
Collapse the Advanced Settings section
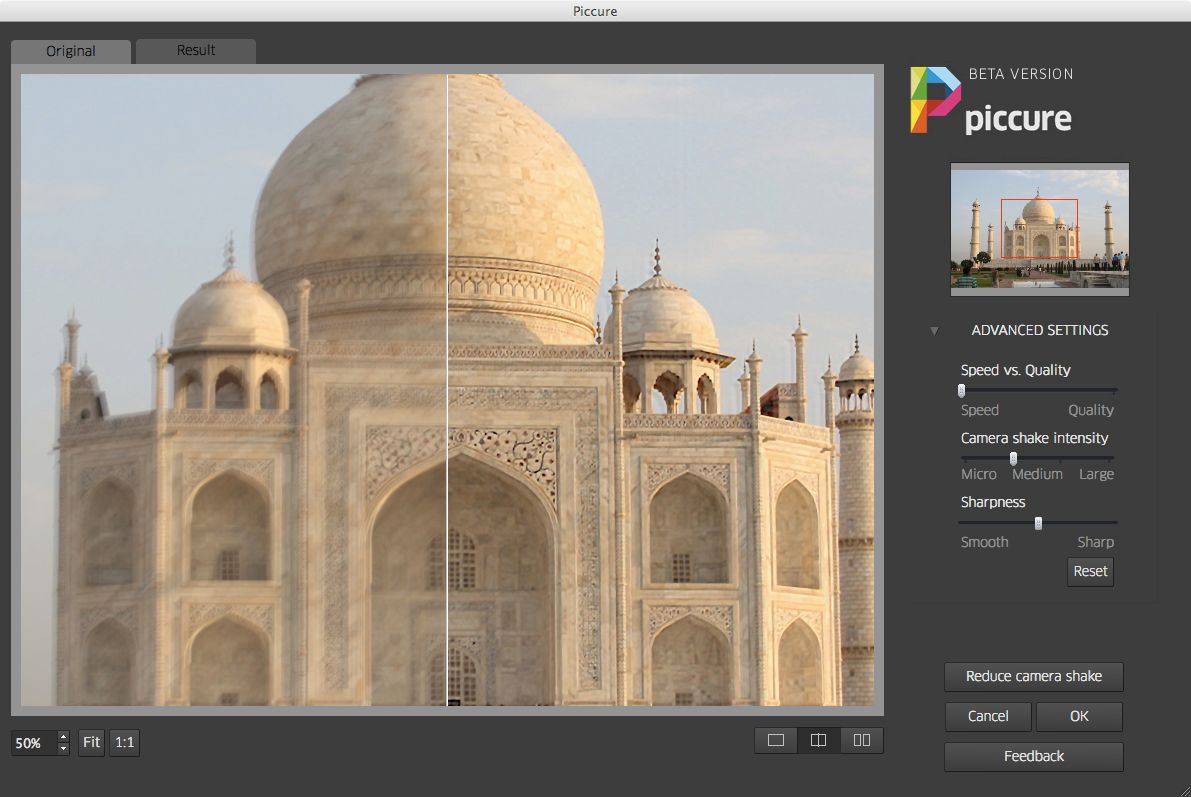(x=934, y=331)
